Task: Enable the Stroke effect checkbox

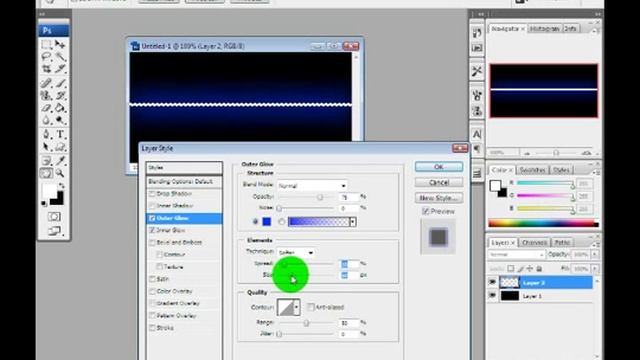Action: click(x=152, y=328)
